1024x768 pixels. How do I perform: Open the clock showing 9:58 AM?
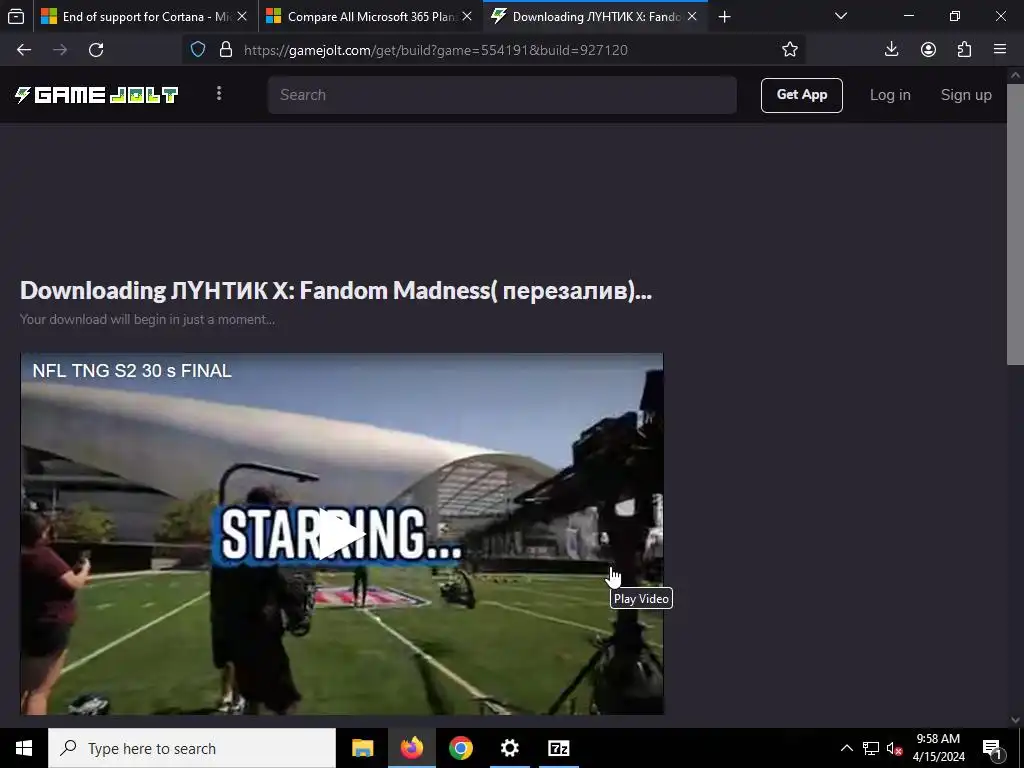click(938, 748)
